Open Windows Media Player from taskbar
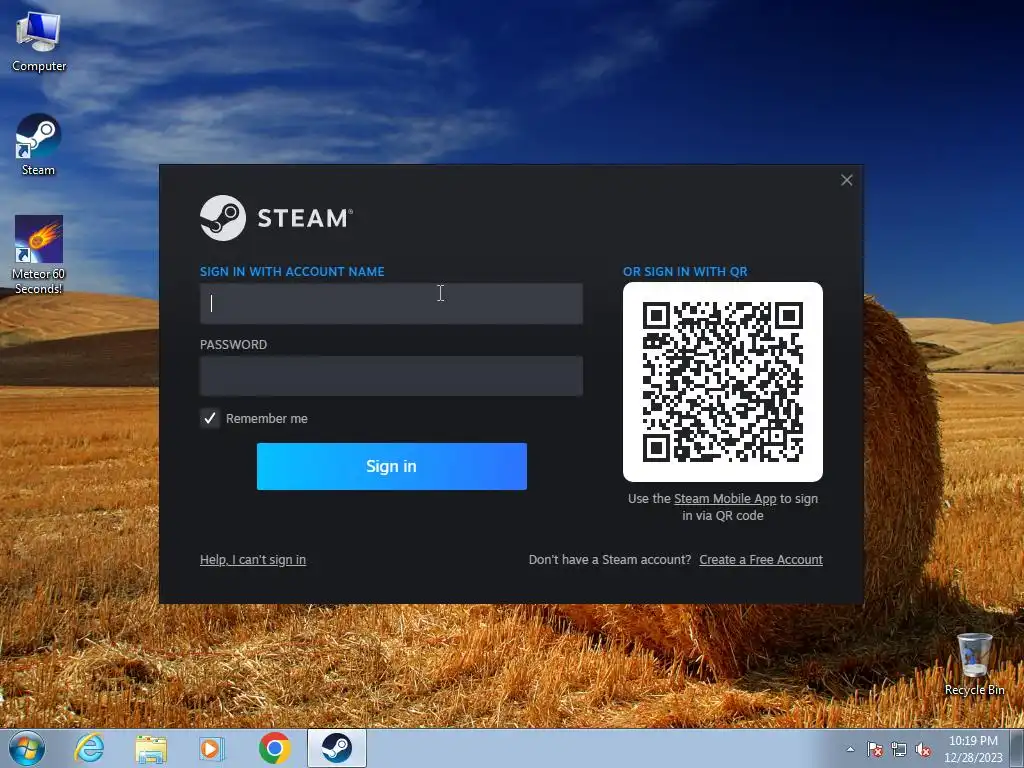Viewport: 1024px width, 768px height. coord(212,748)
